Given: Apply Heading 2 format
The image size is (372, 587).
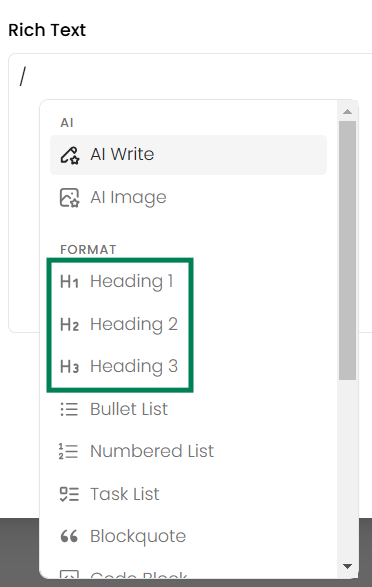Looking at the screenshot, I should tap(188, 324).
